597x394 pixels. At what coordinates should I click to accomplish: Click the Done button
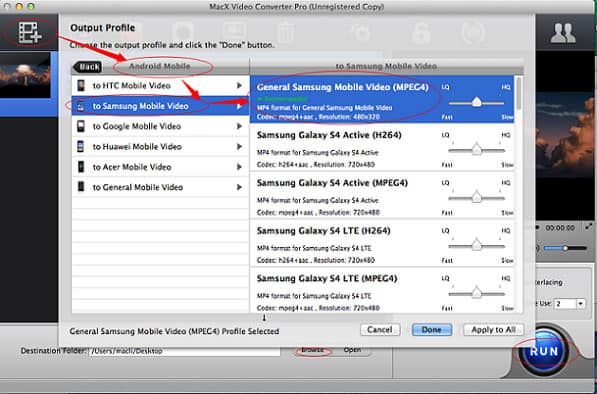[x=432, y=330]
